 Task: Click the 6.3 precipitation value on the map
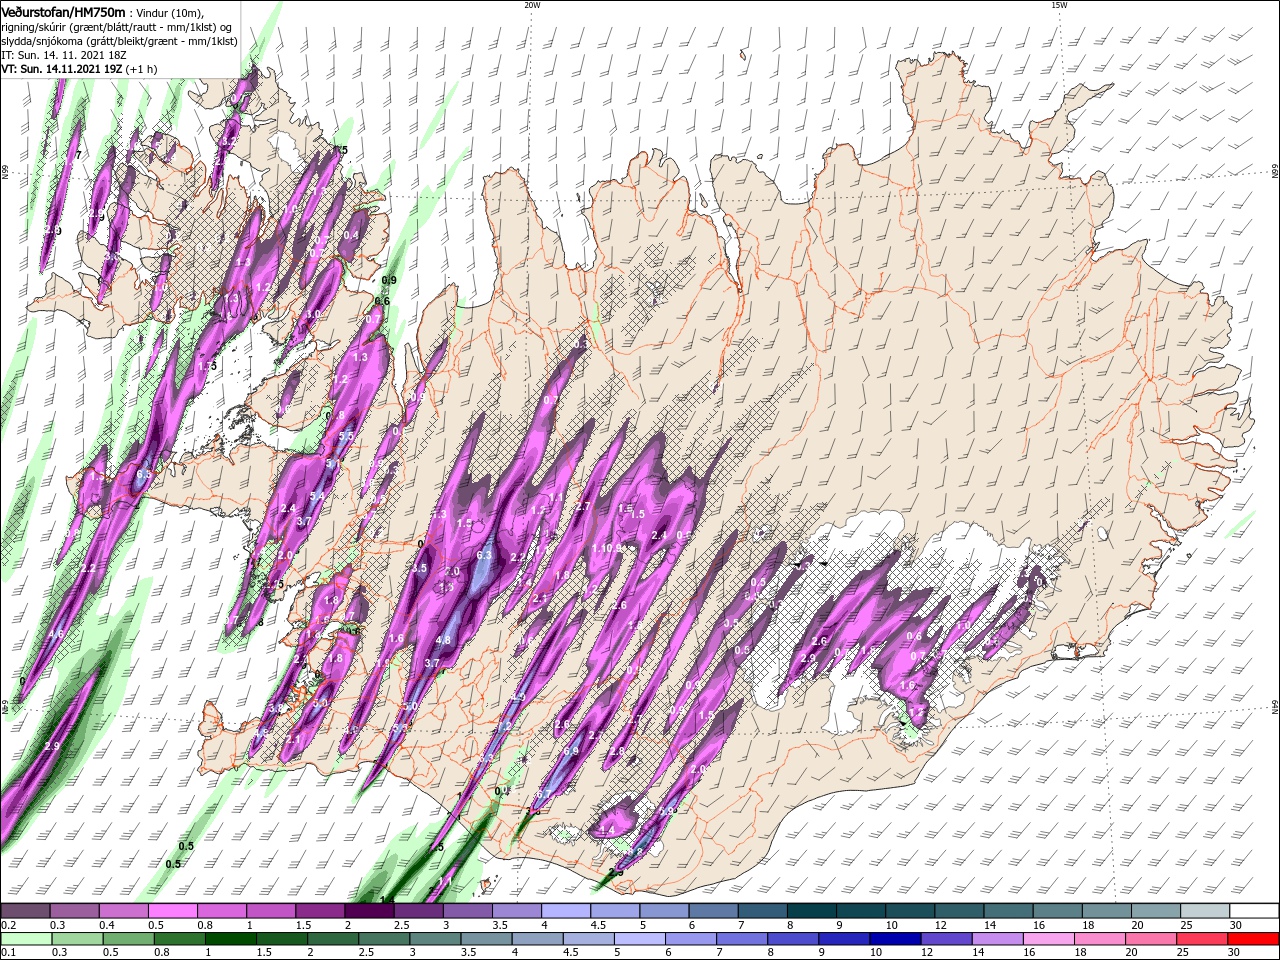pos(486,555)
